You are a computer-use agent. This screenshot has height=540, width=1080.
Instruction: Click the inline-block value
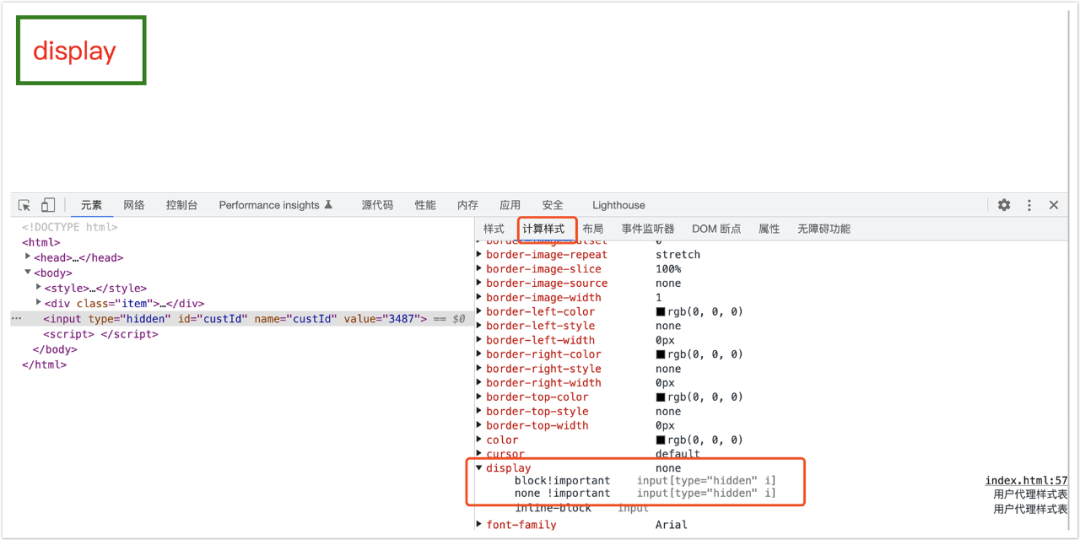pos(552,508)
